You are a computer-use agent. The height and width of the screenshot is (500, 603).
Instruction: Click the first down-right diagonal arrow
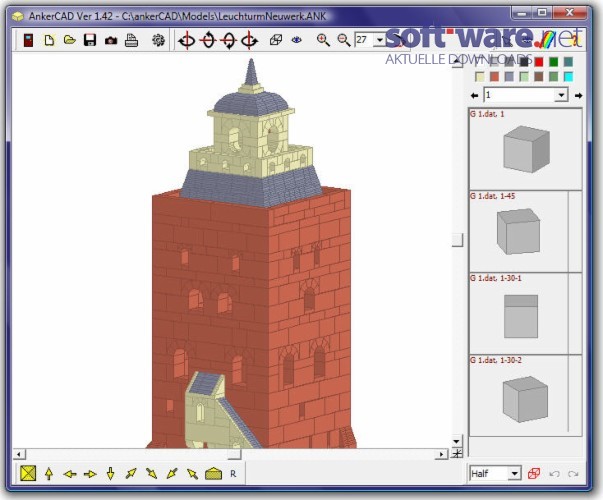coord(152,473)
